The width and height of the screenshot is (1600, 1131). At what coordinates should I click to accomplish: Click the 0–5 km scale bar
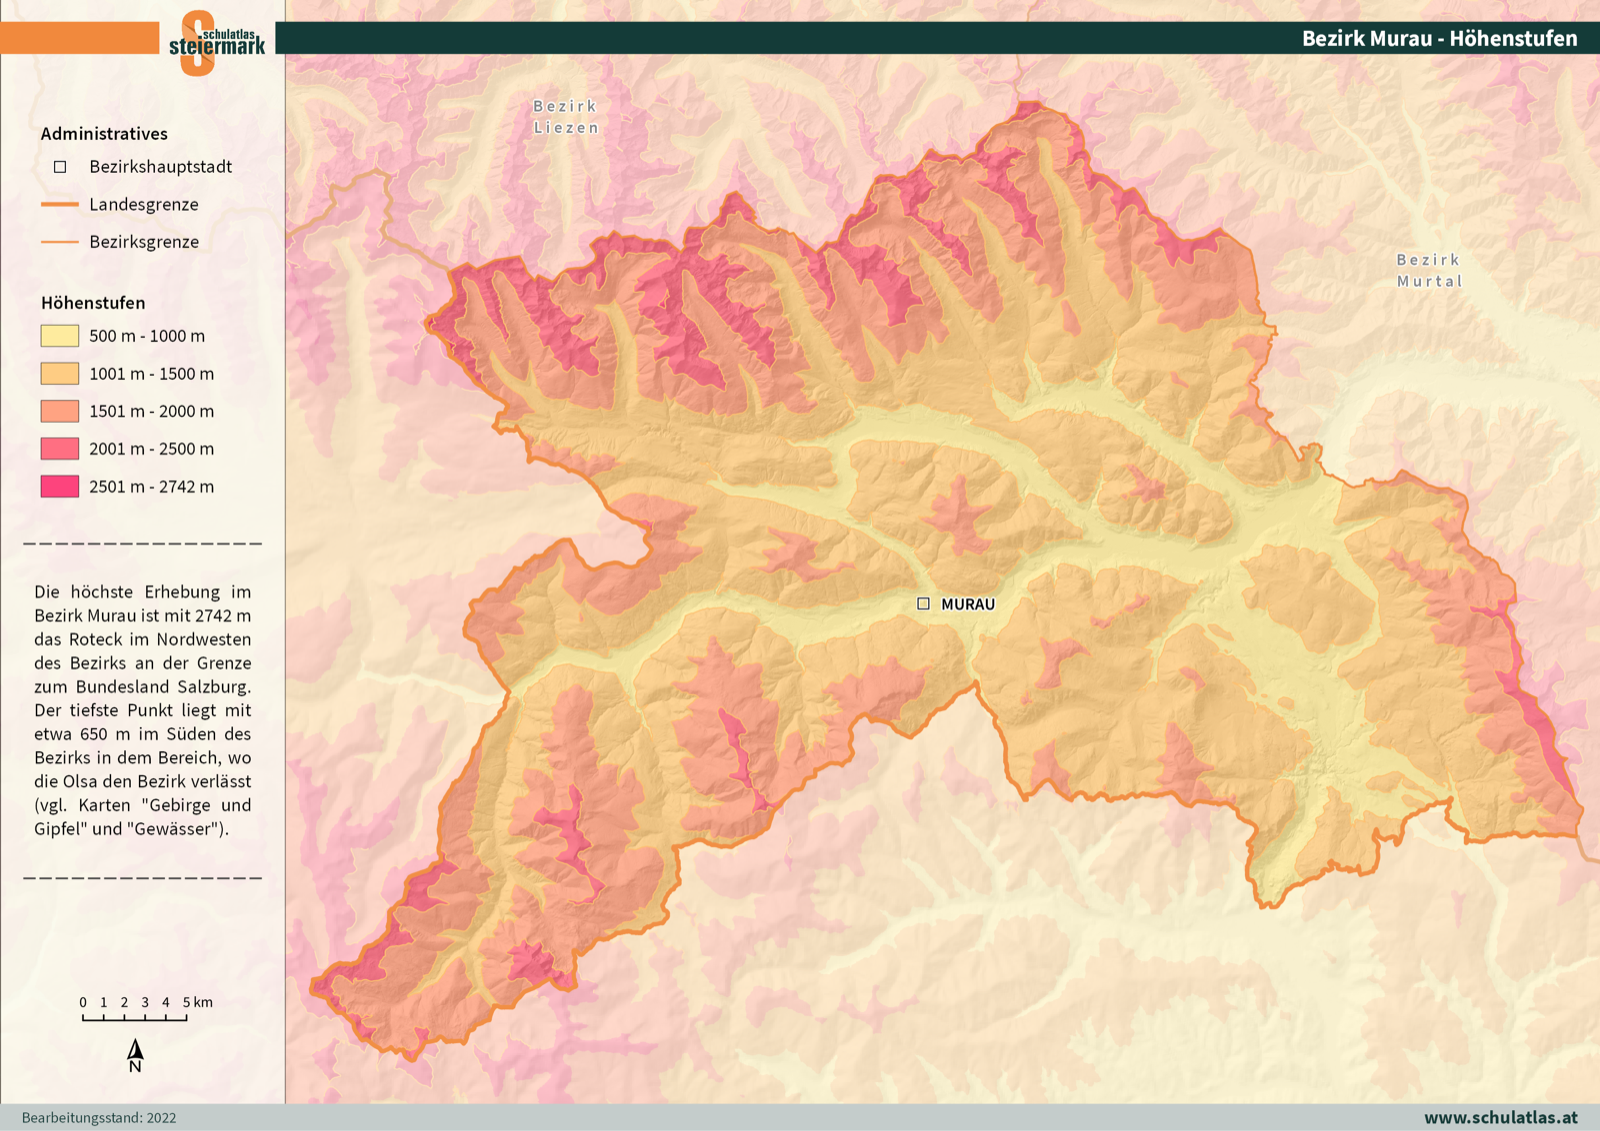point(135,1017)
